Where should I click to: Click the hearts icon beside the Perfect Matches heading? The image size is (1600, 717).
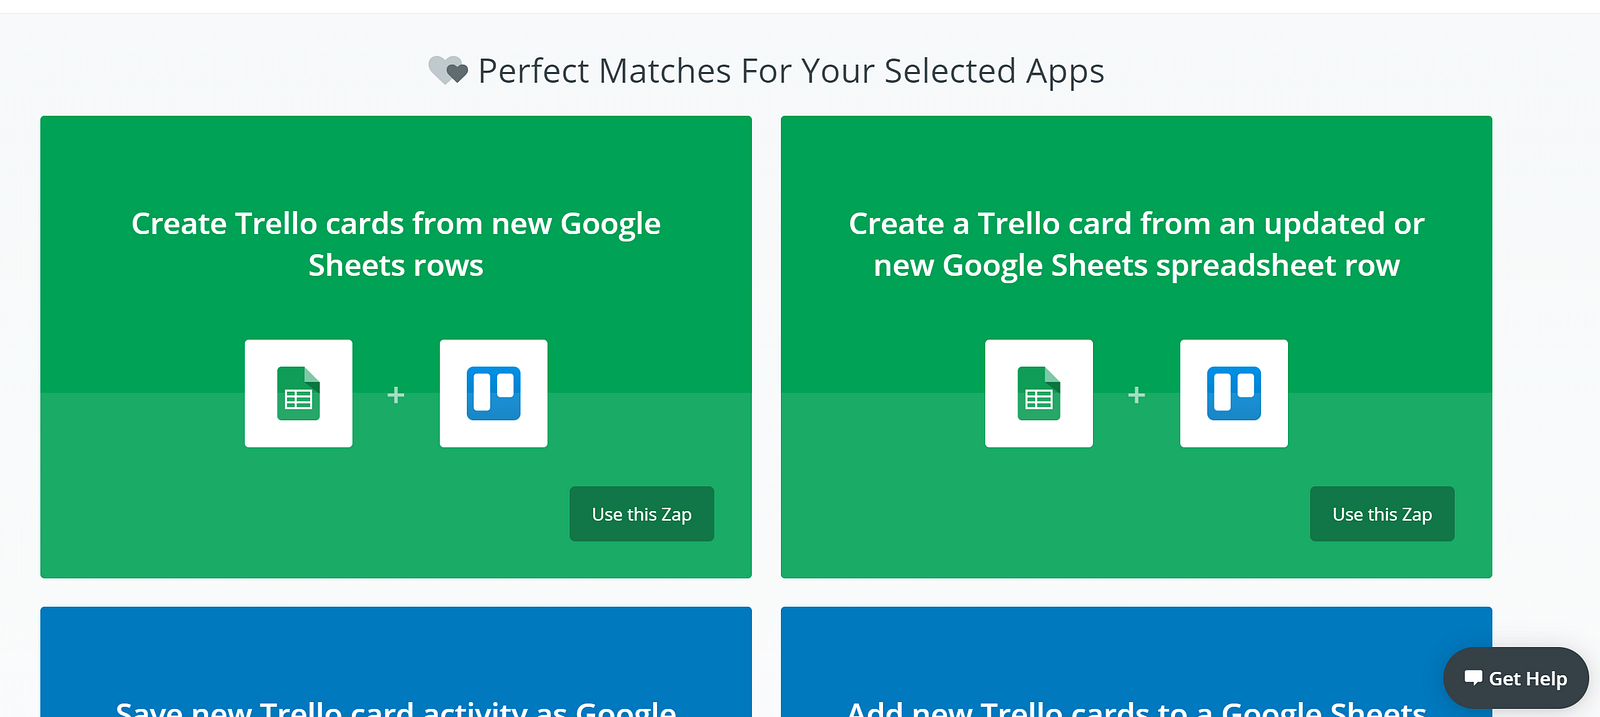[x=448, y=71]
